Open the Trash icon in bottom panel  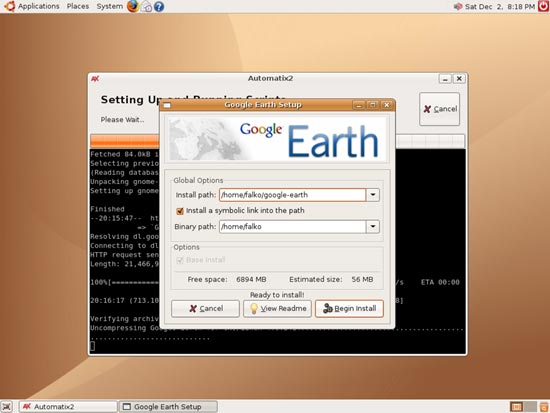[x=544, y=407]
